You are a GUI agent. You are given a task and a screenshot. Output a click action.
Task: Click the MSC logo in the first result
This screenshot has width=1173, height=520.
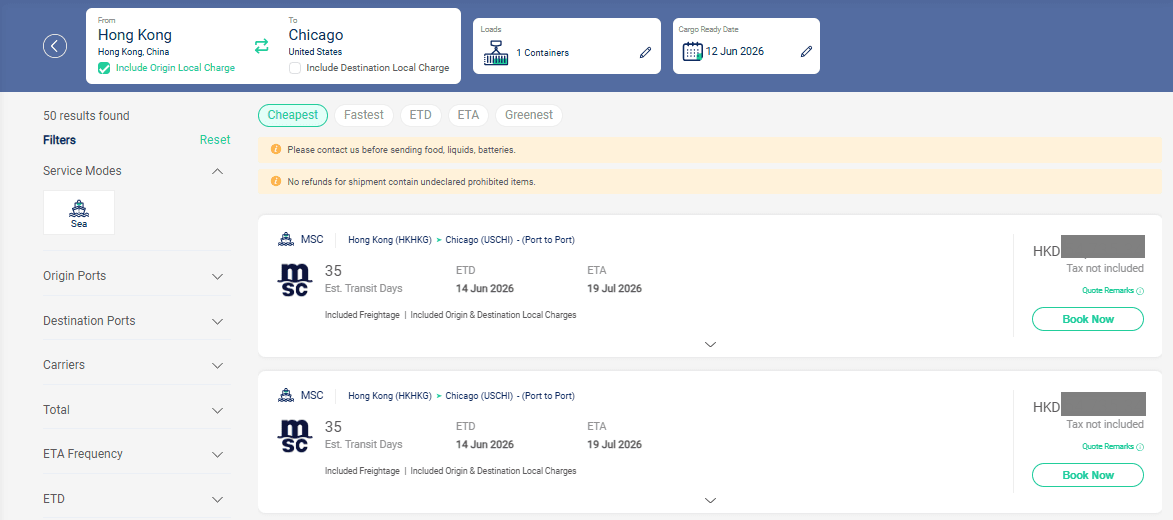click(295, 280)
